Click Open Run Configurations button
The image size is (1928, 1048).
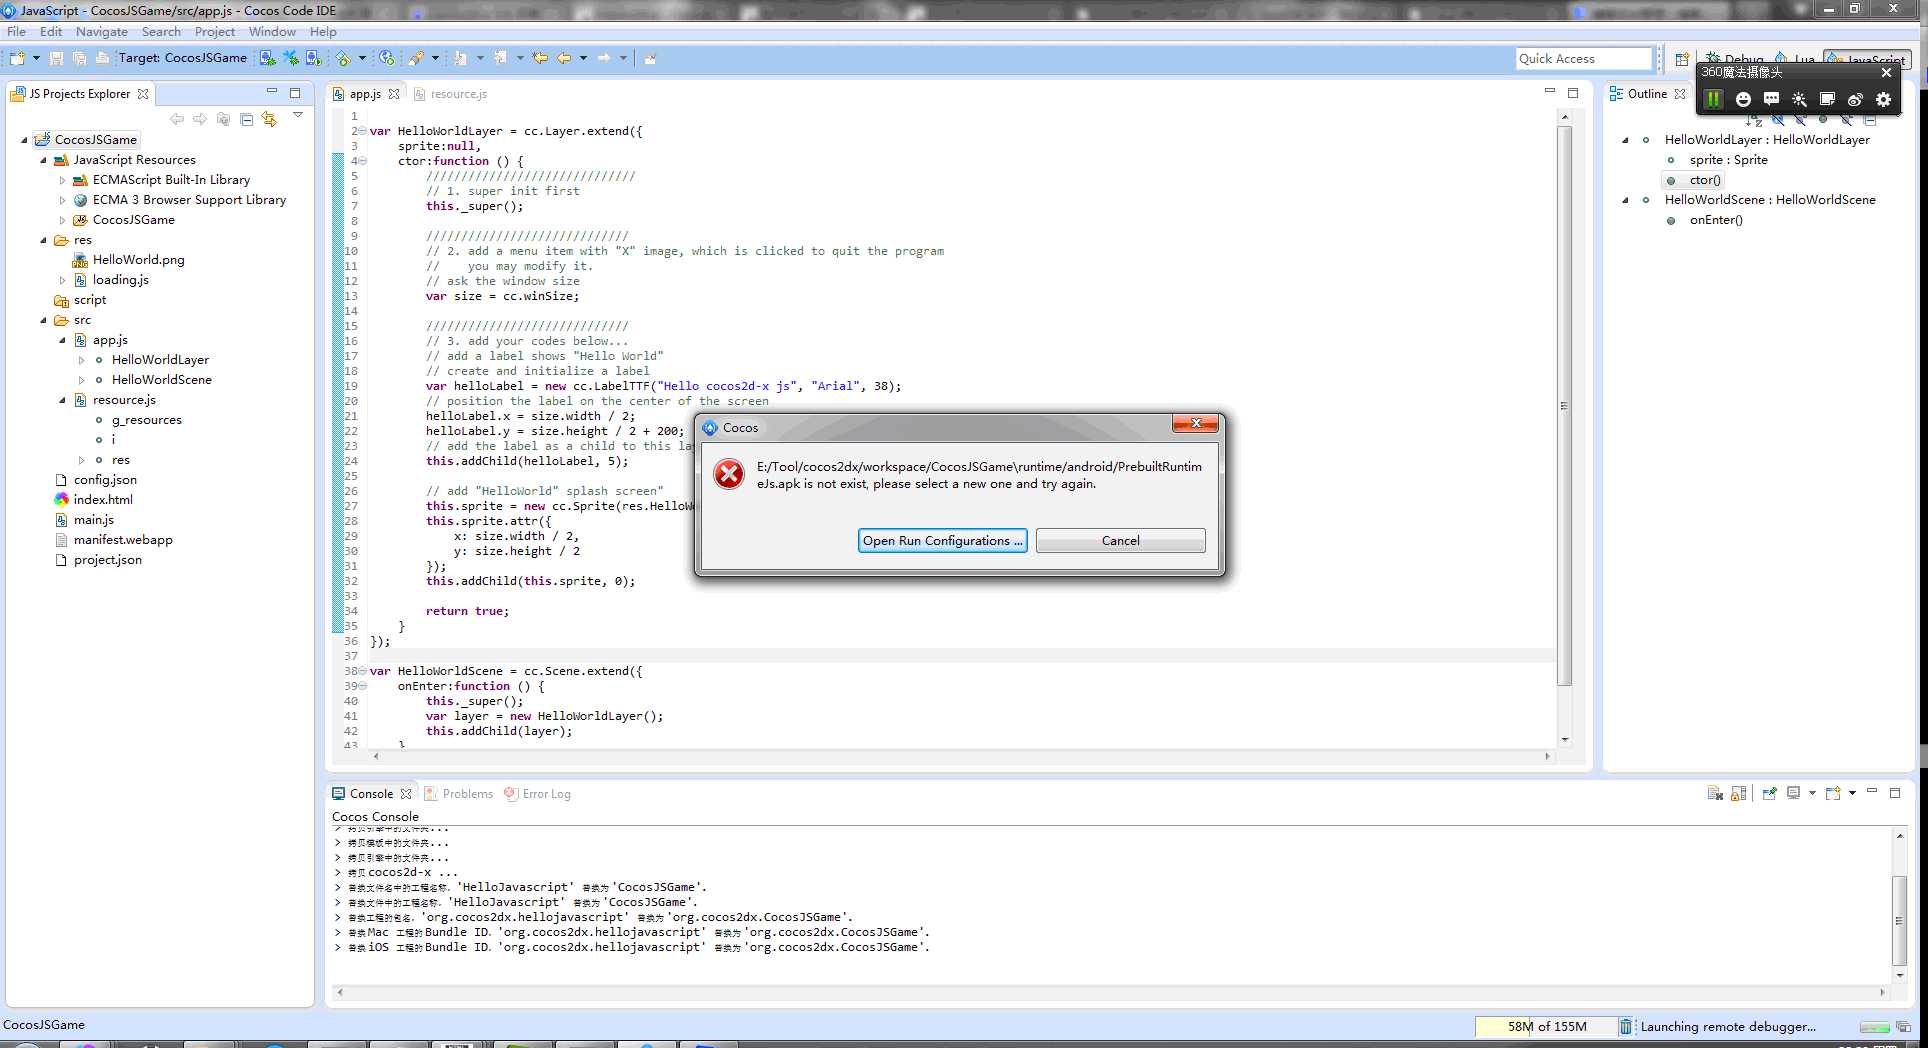point(942,541)
